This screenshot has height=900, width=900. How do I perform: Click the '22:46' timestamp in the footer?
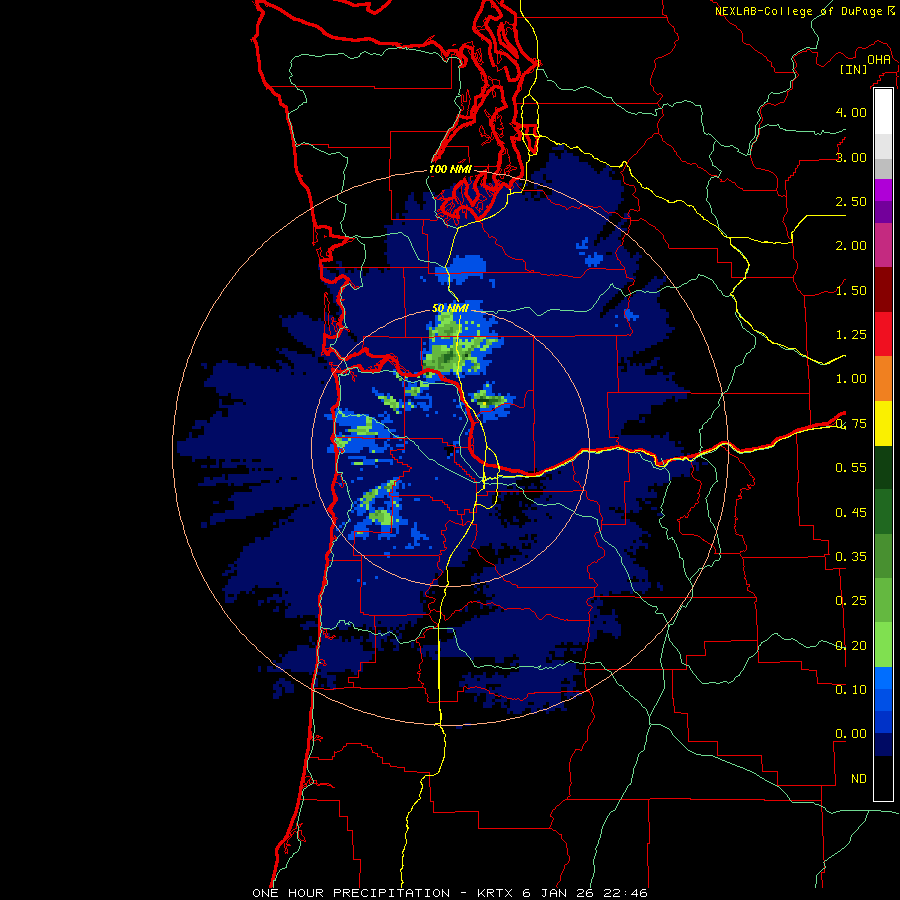(x=628, y=893)
